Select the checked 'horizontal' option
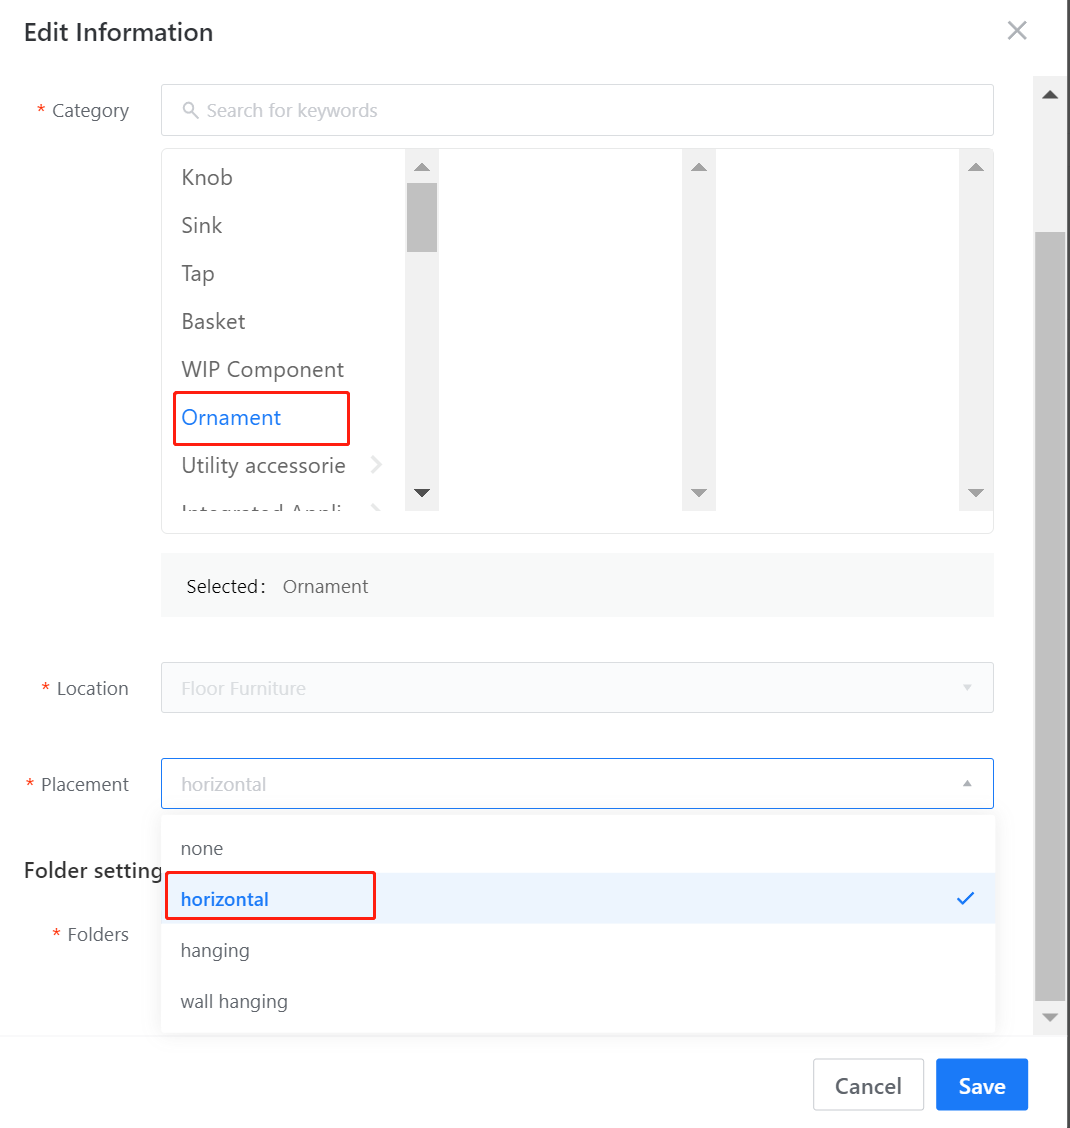The height and width of the screenshot is (1128, 1070). [225, 899]
